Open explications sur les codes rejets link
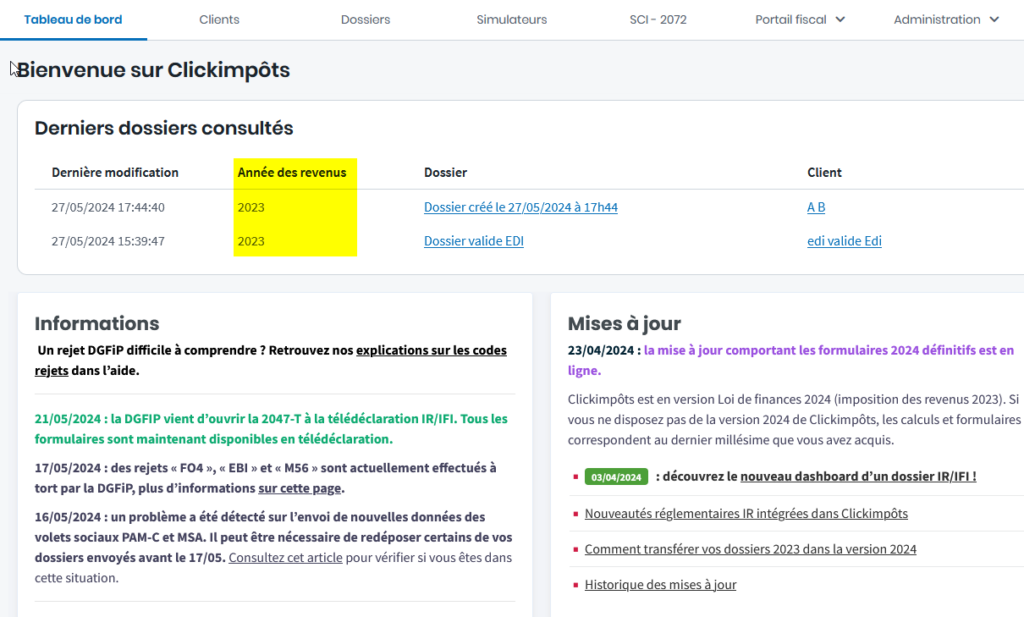 click(x=431, y=351)
